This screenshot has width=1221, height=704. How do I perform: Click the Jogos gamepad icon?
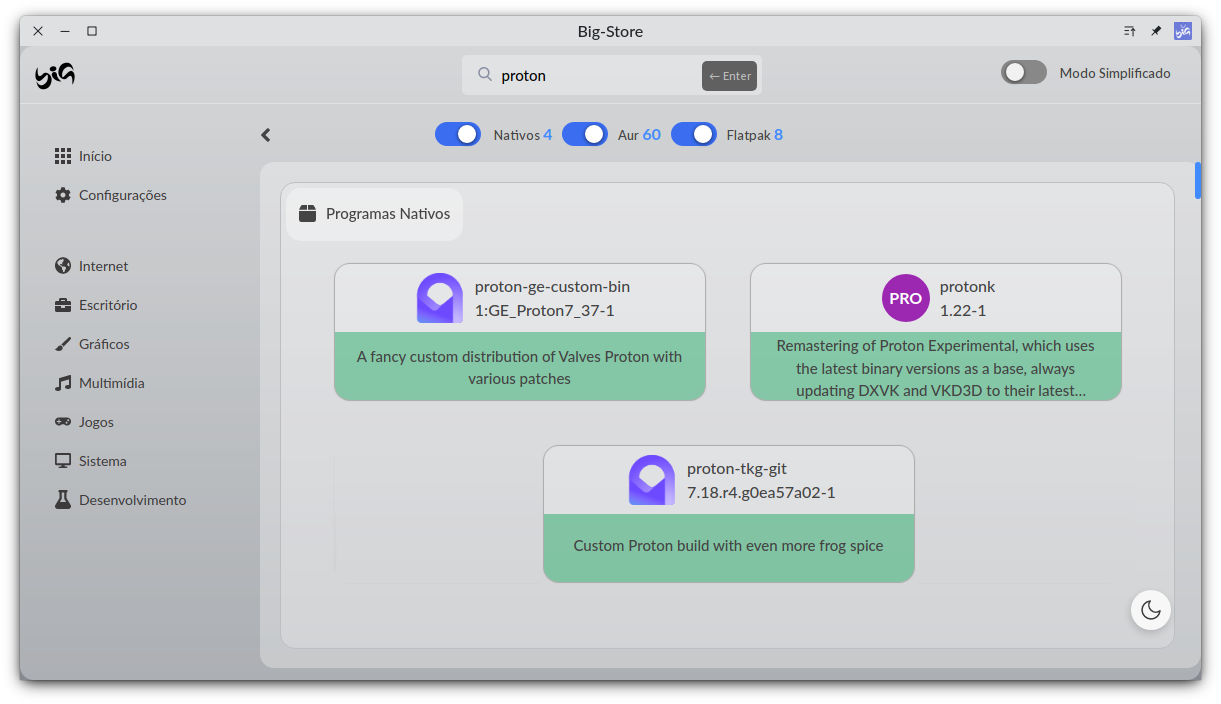(63, 422)
